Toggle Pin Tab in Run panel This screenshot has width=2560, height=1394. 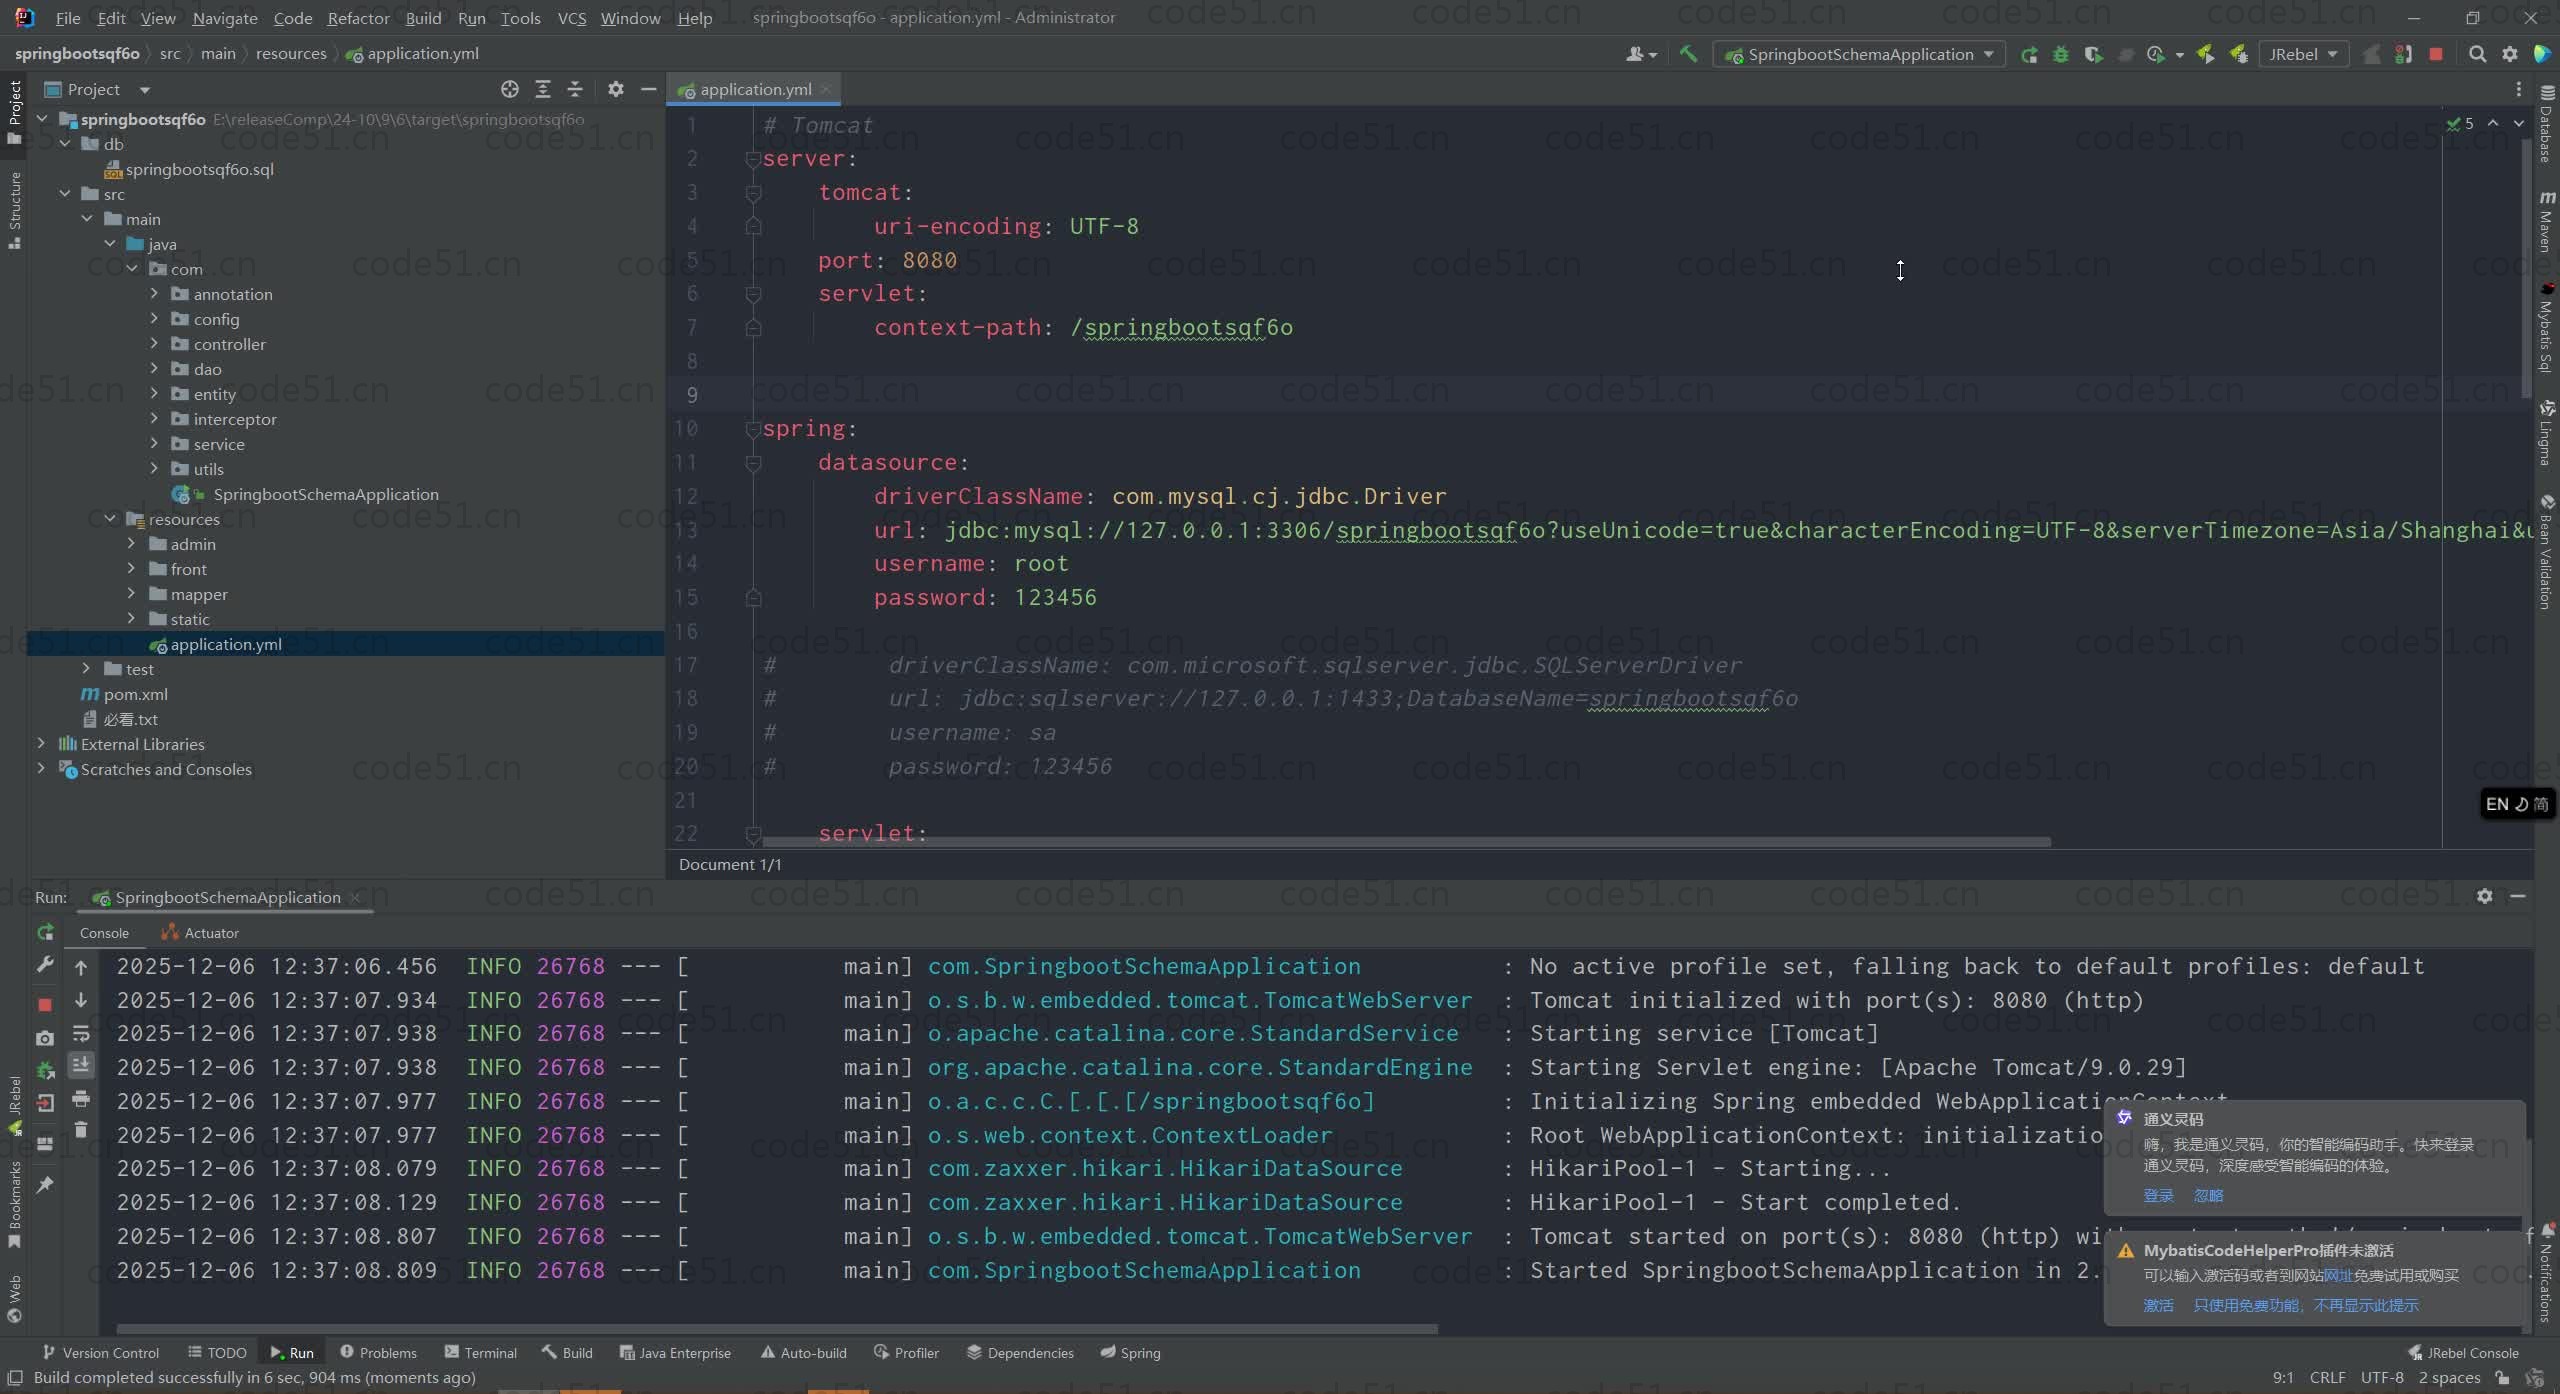45,1184
